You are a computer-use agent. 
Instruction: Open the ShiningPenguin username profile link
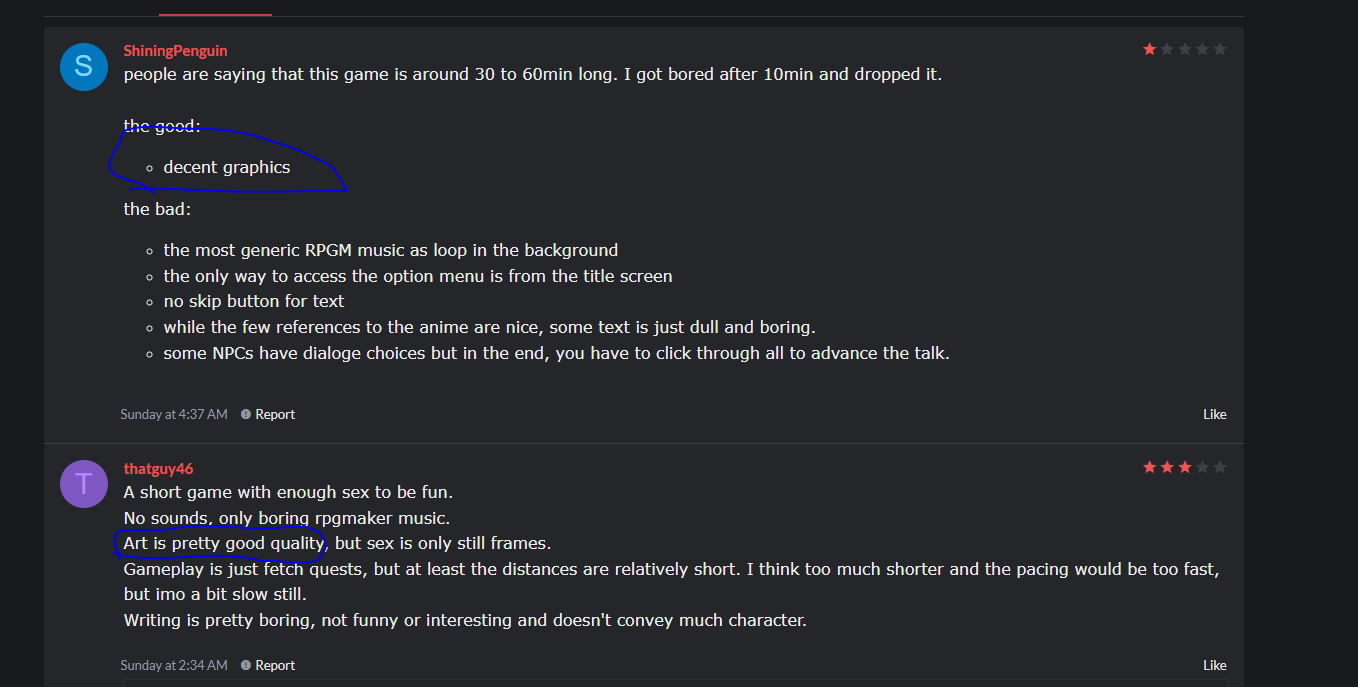point(175,50)
